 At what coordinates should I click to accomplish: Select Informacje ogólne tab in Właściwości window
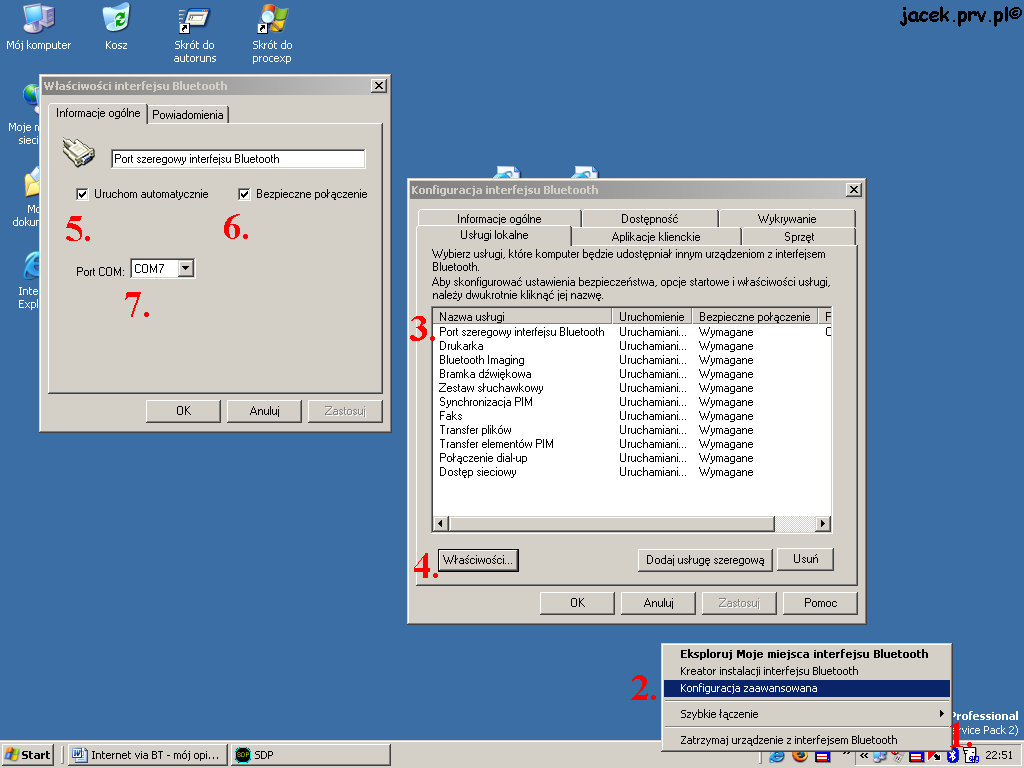tap(98, 113)
